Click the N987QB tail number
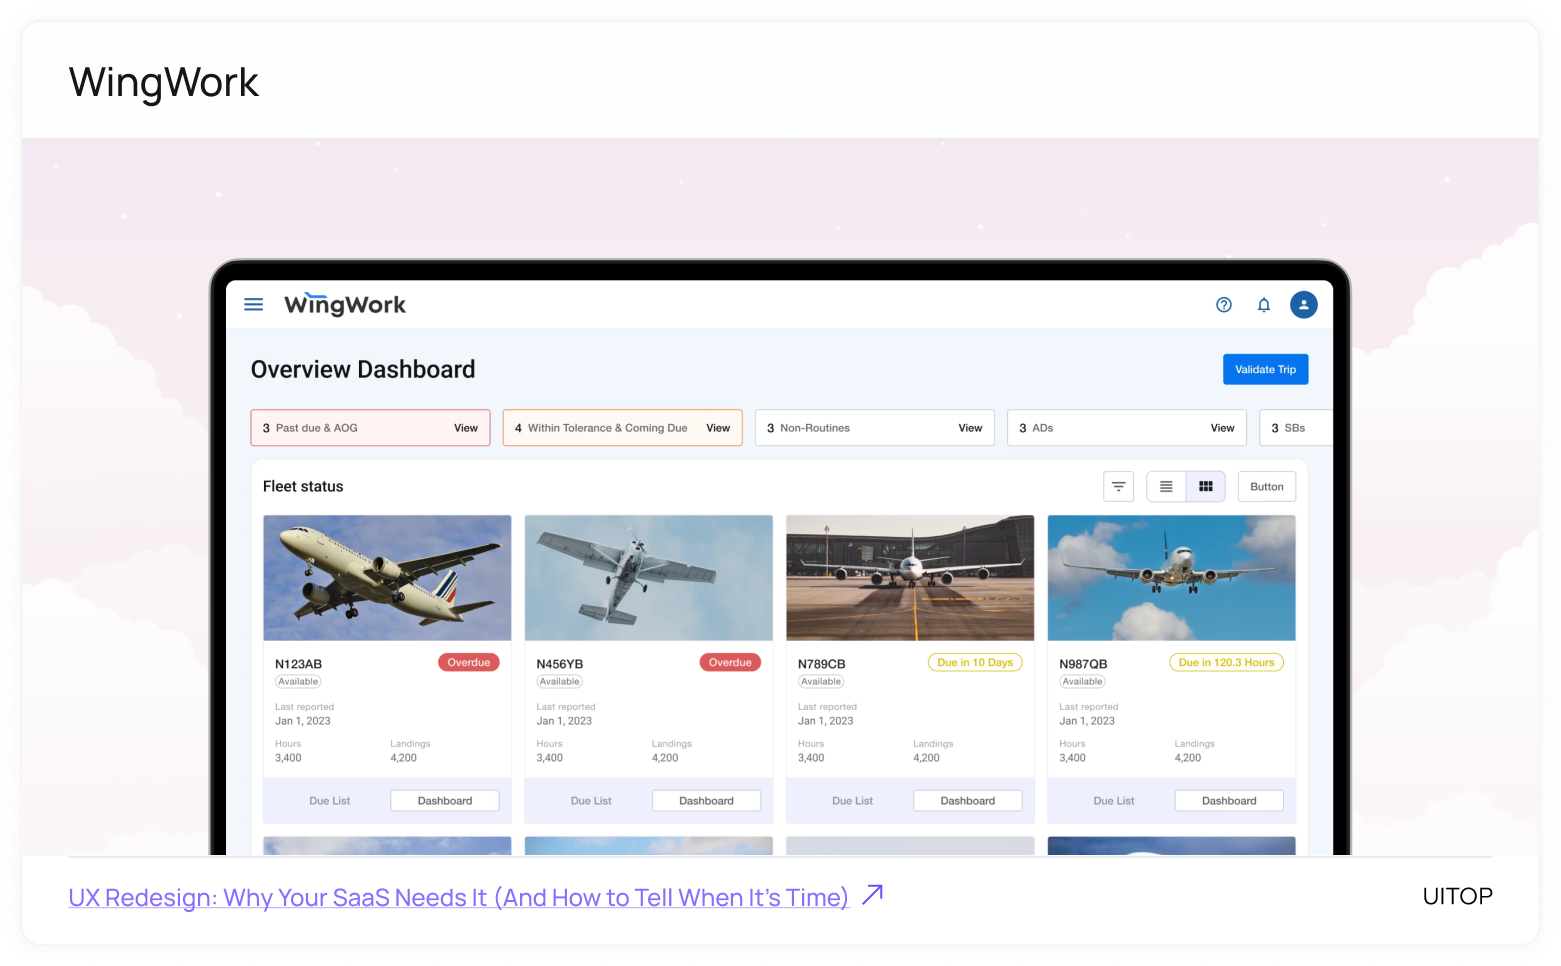Viewport: 1561px width, 966px height. (x=1083, y=664)
